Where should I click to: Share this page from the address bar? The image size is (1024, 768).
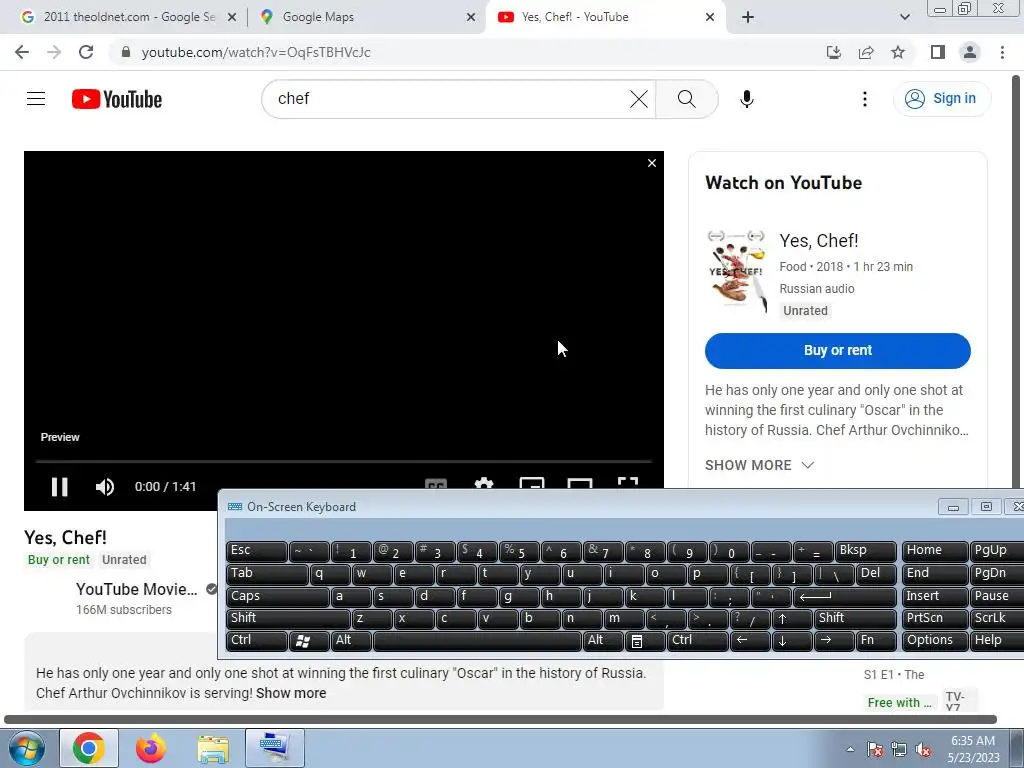click(866, 52)
